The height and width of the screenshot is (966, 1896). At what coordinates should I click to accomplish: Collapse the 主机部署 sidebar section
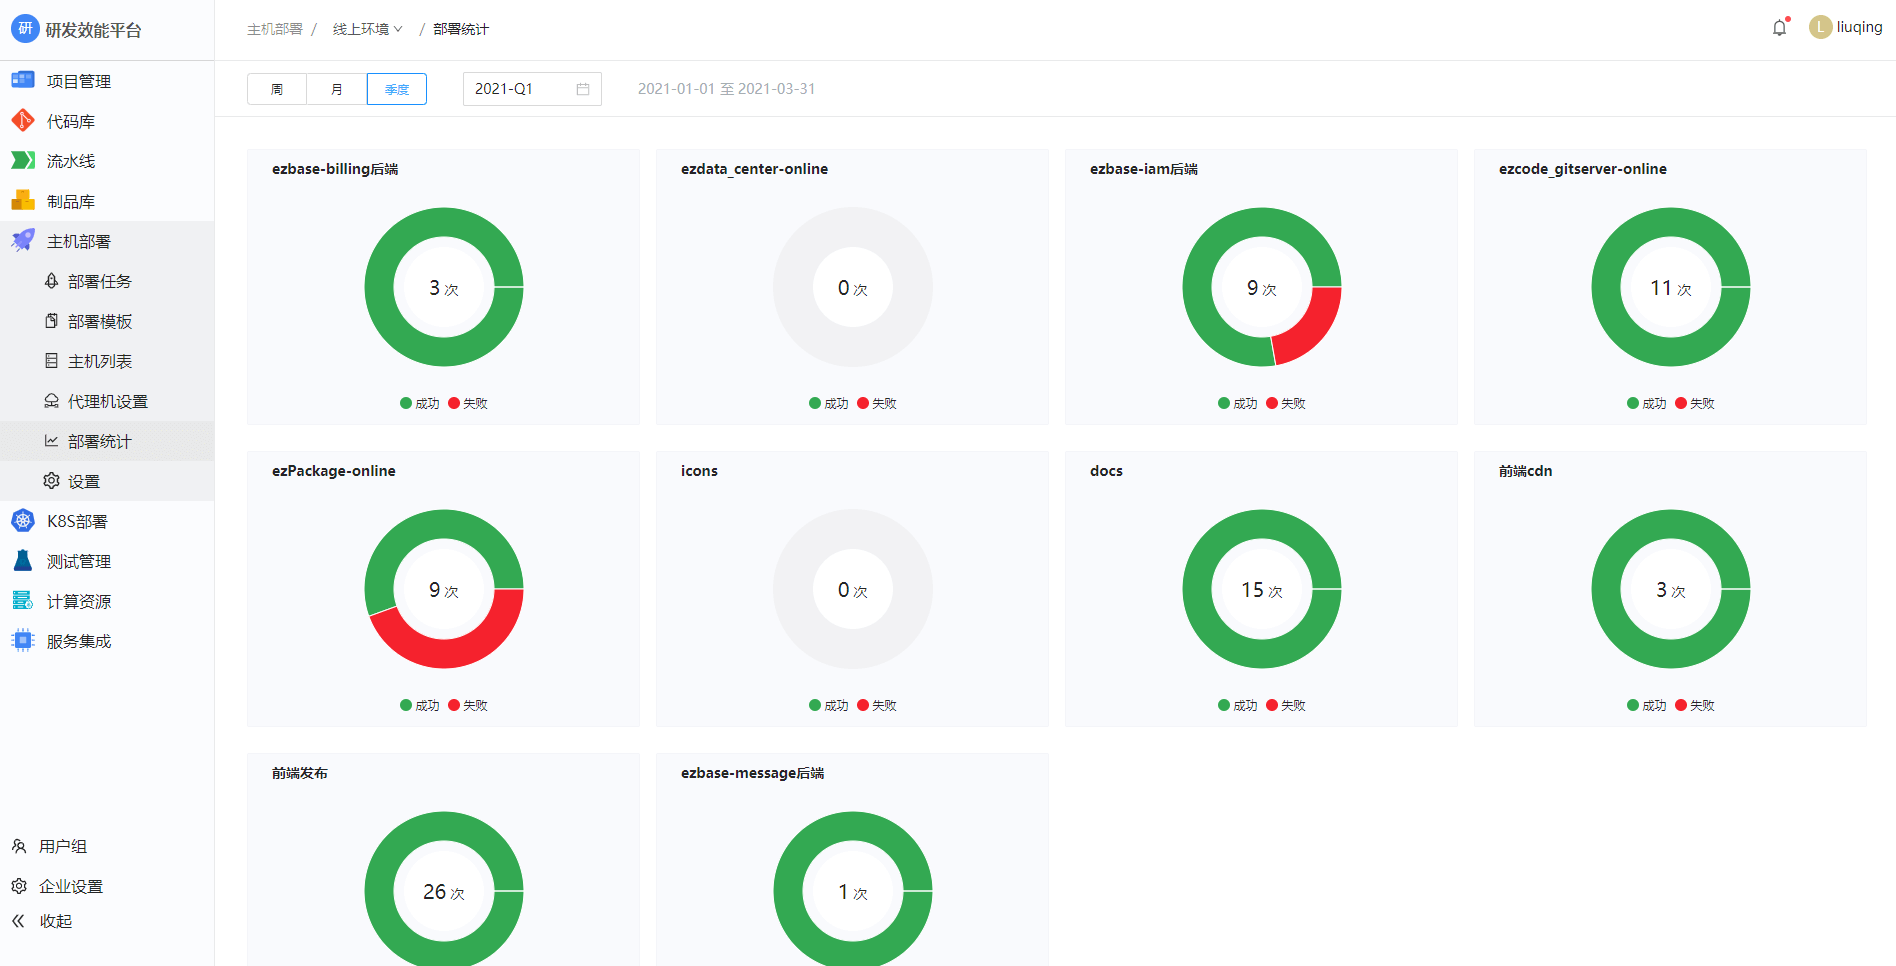tap(79, 241)
